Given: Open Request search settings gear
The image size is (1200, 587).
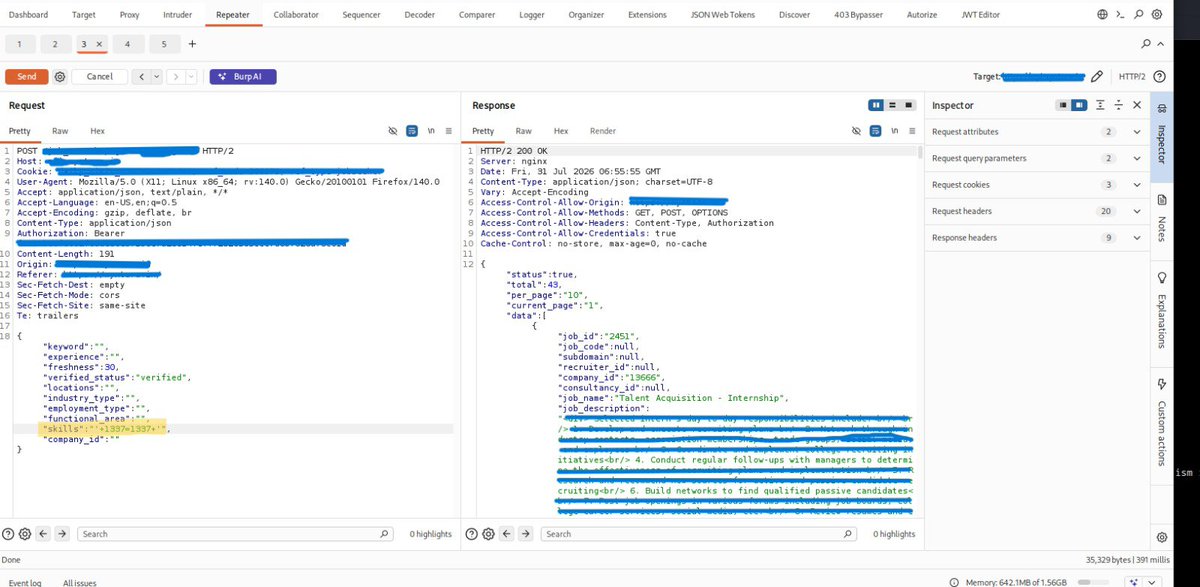Looking at the screenshot, I should (25, 534).
